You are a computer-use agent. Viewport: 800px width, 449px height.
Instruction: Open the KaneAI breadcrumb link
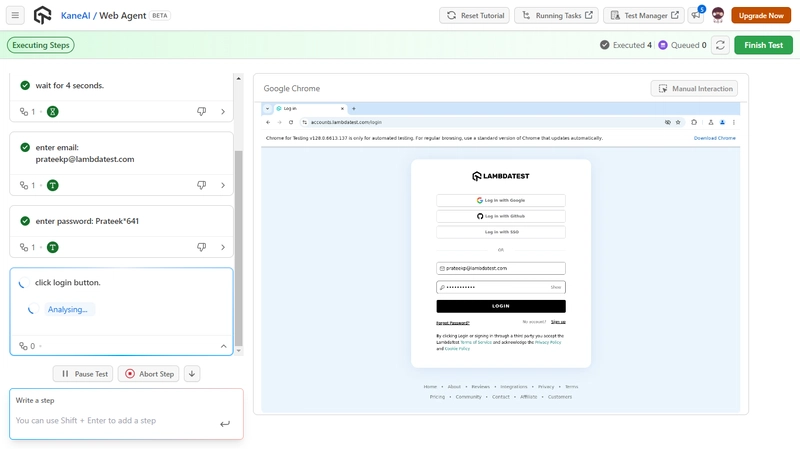point(76,16)
